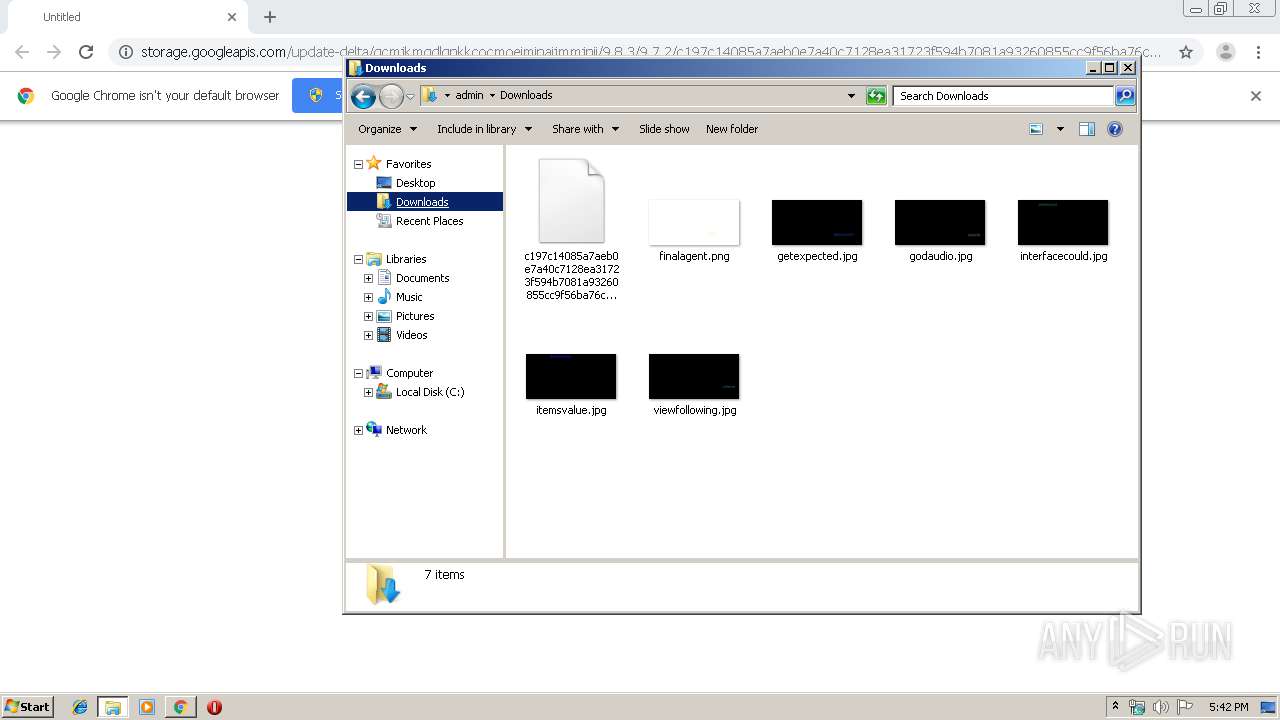1280x720 pixels.
Task: Select the interfacecould.jpg thumbnail
Action: click(1063, 222)
